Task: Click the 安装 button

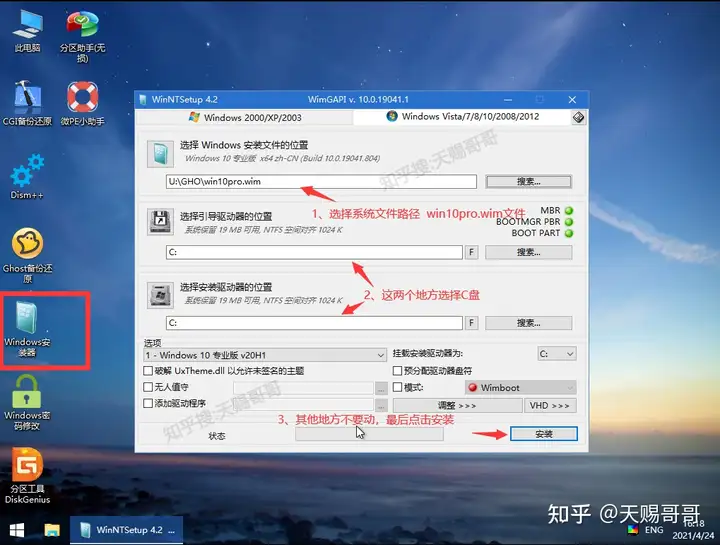Action: [544, 434]
